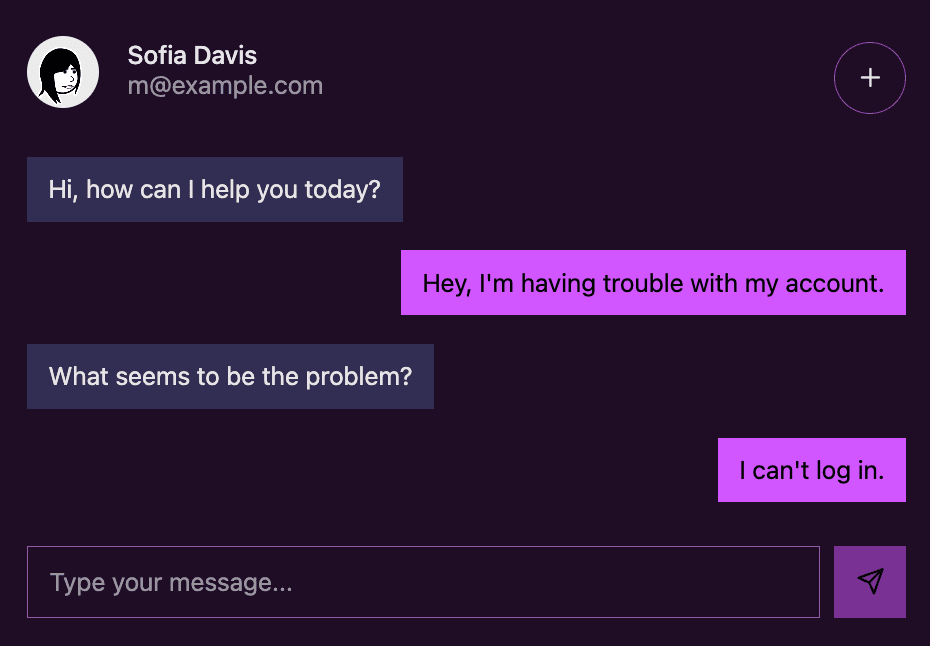Viewport: 930px width, 646px height.
Task: Click the m@example.com email address
Action: pos(225,86)
